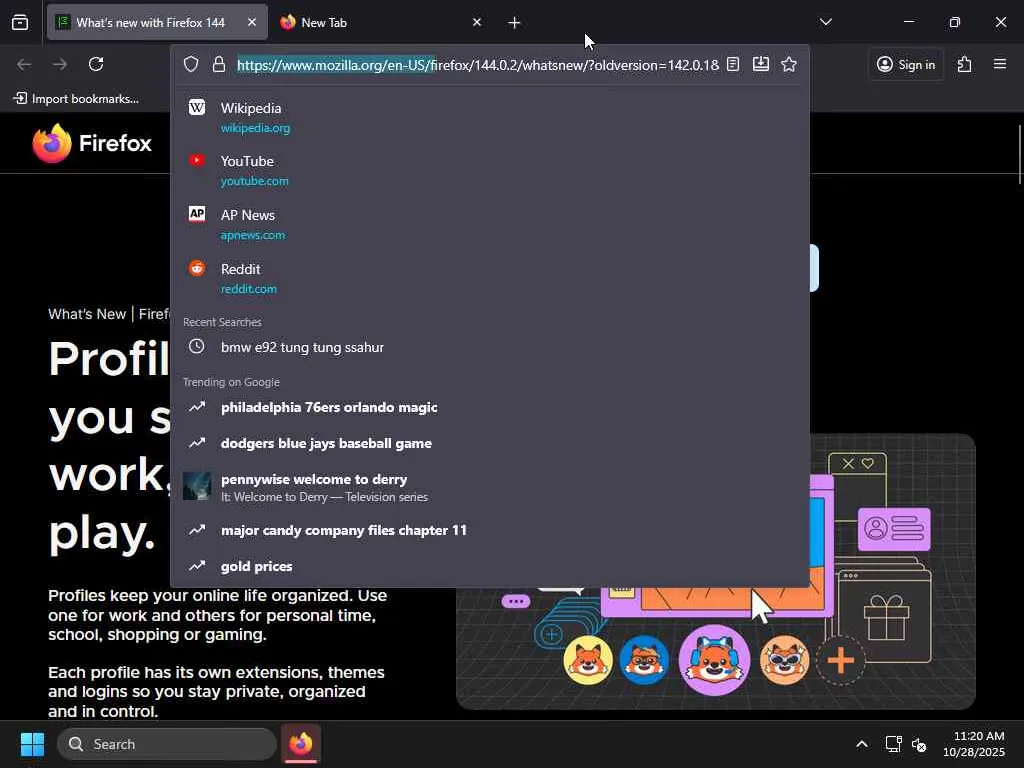This screenshot has width=1024, height=768.
Task: Close the What's new with Firefox 144 tab
Action: (251, 23)
